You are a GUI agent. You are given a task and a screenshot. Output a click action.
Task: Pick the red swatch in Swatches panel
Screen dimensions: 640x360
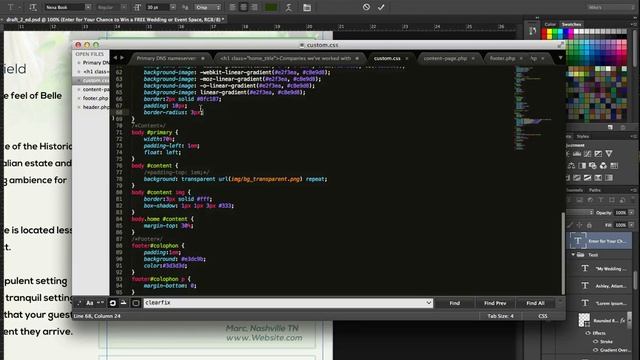[x=544, y=32]
